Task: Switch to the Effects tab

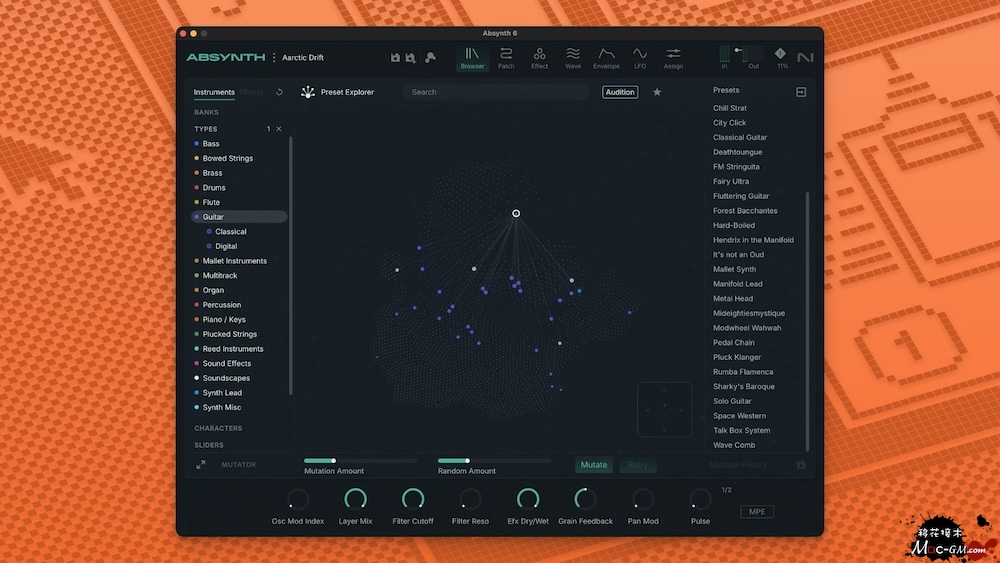Action: pos(251,92)
